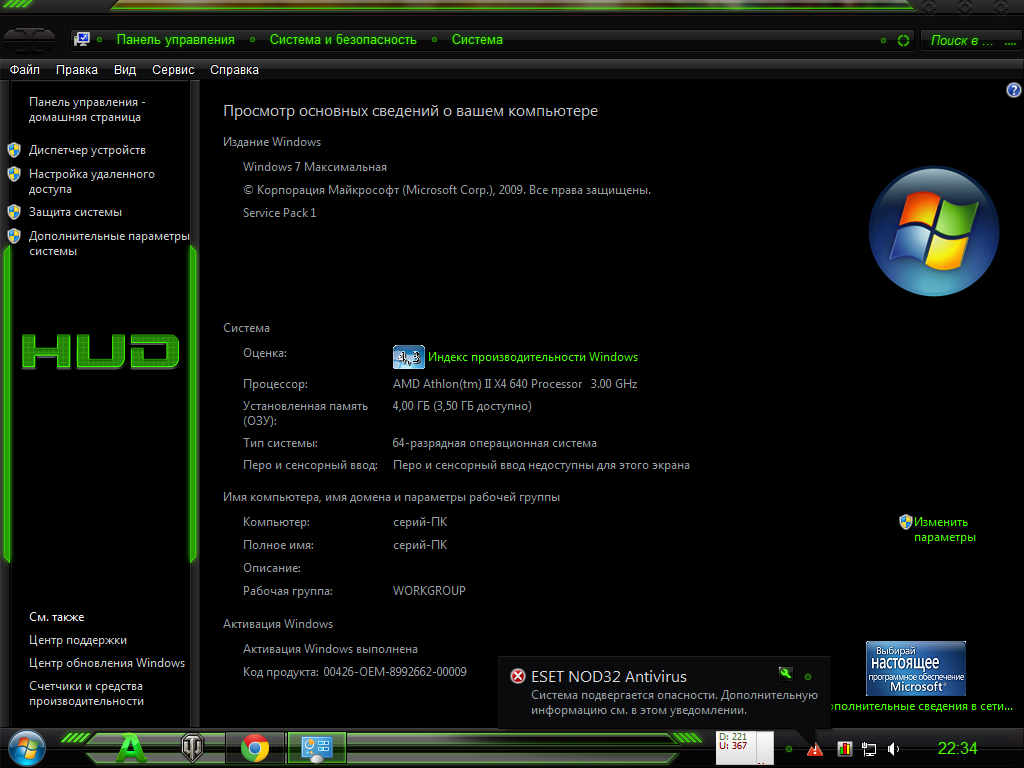Open the Вид menu
The image size is (1024, 768).
(x=125, y=70)
